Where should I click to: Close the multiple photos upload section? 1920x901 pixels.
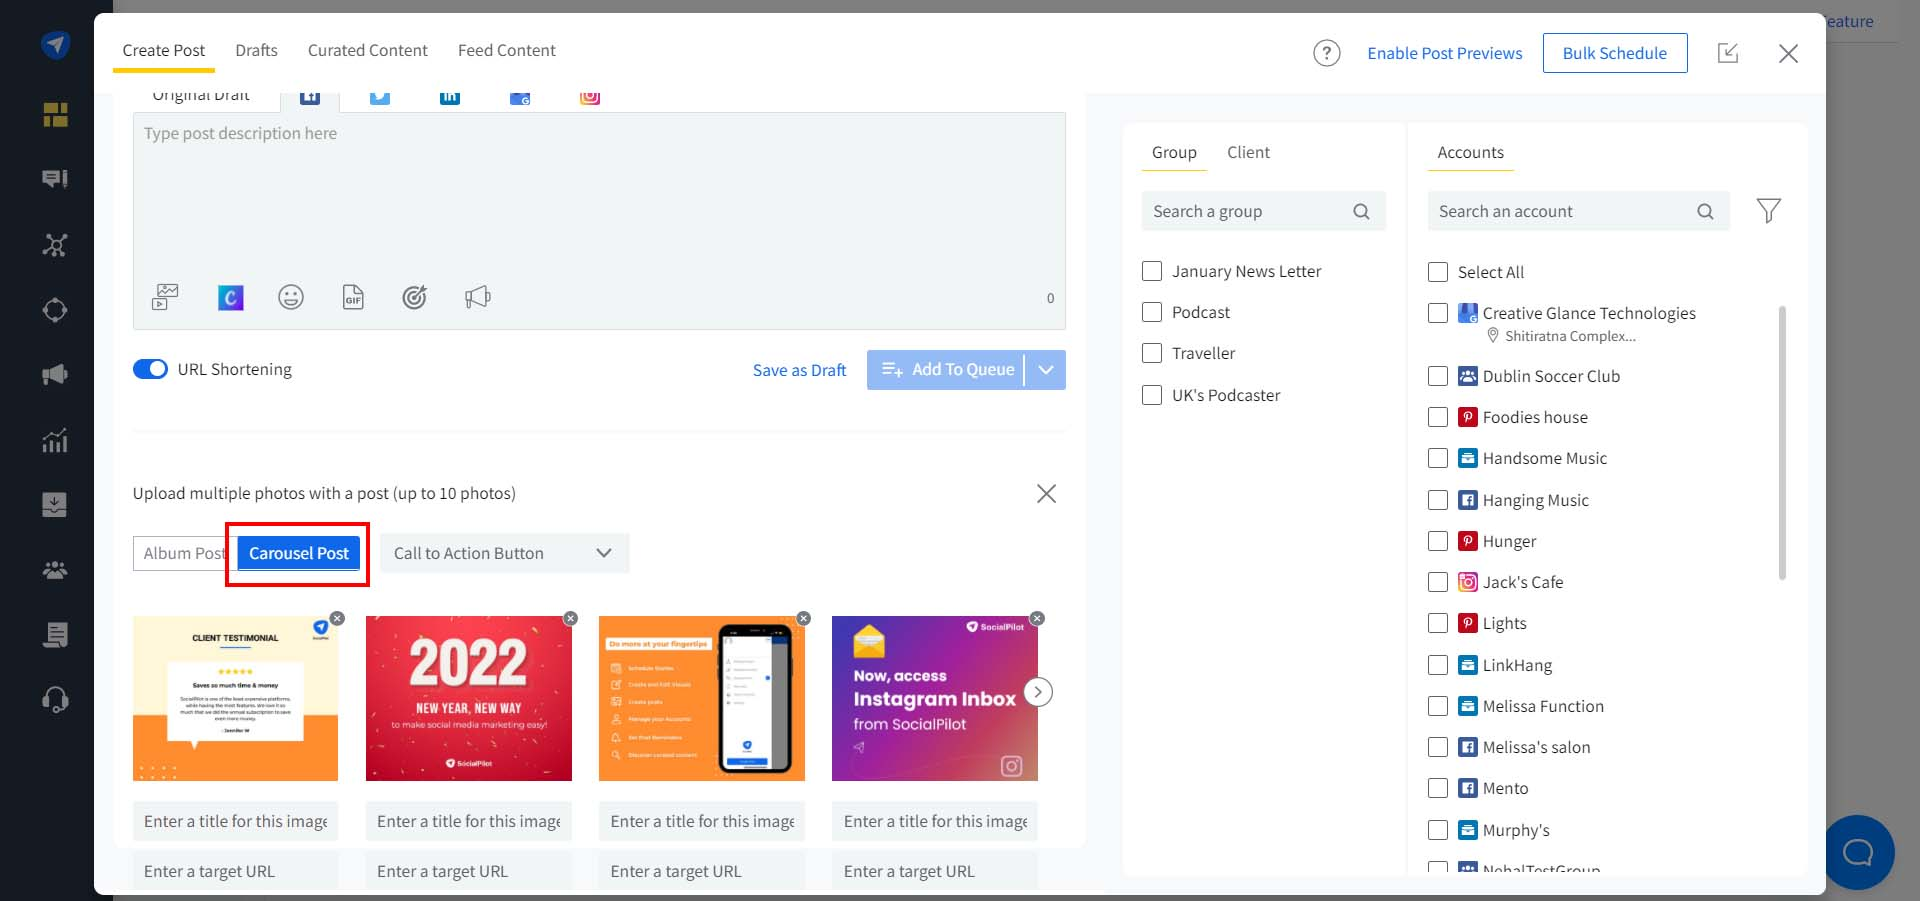(x=1046, y=493)
